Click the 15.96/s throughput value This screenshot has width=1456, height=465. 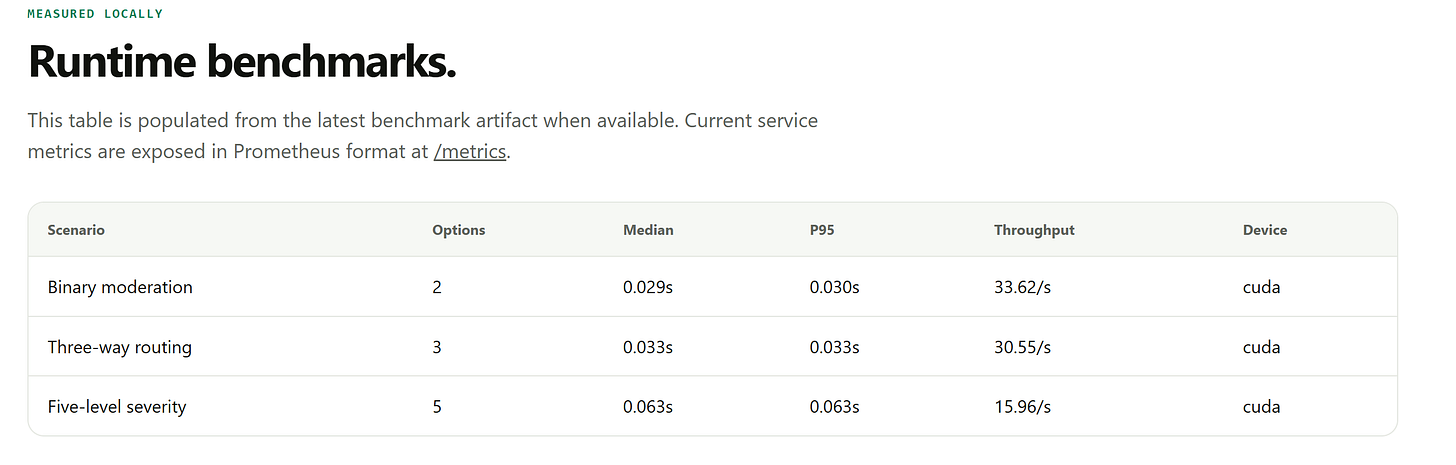click(x=1022, y=407)
